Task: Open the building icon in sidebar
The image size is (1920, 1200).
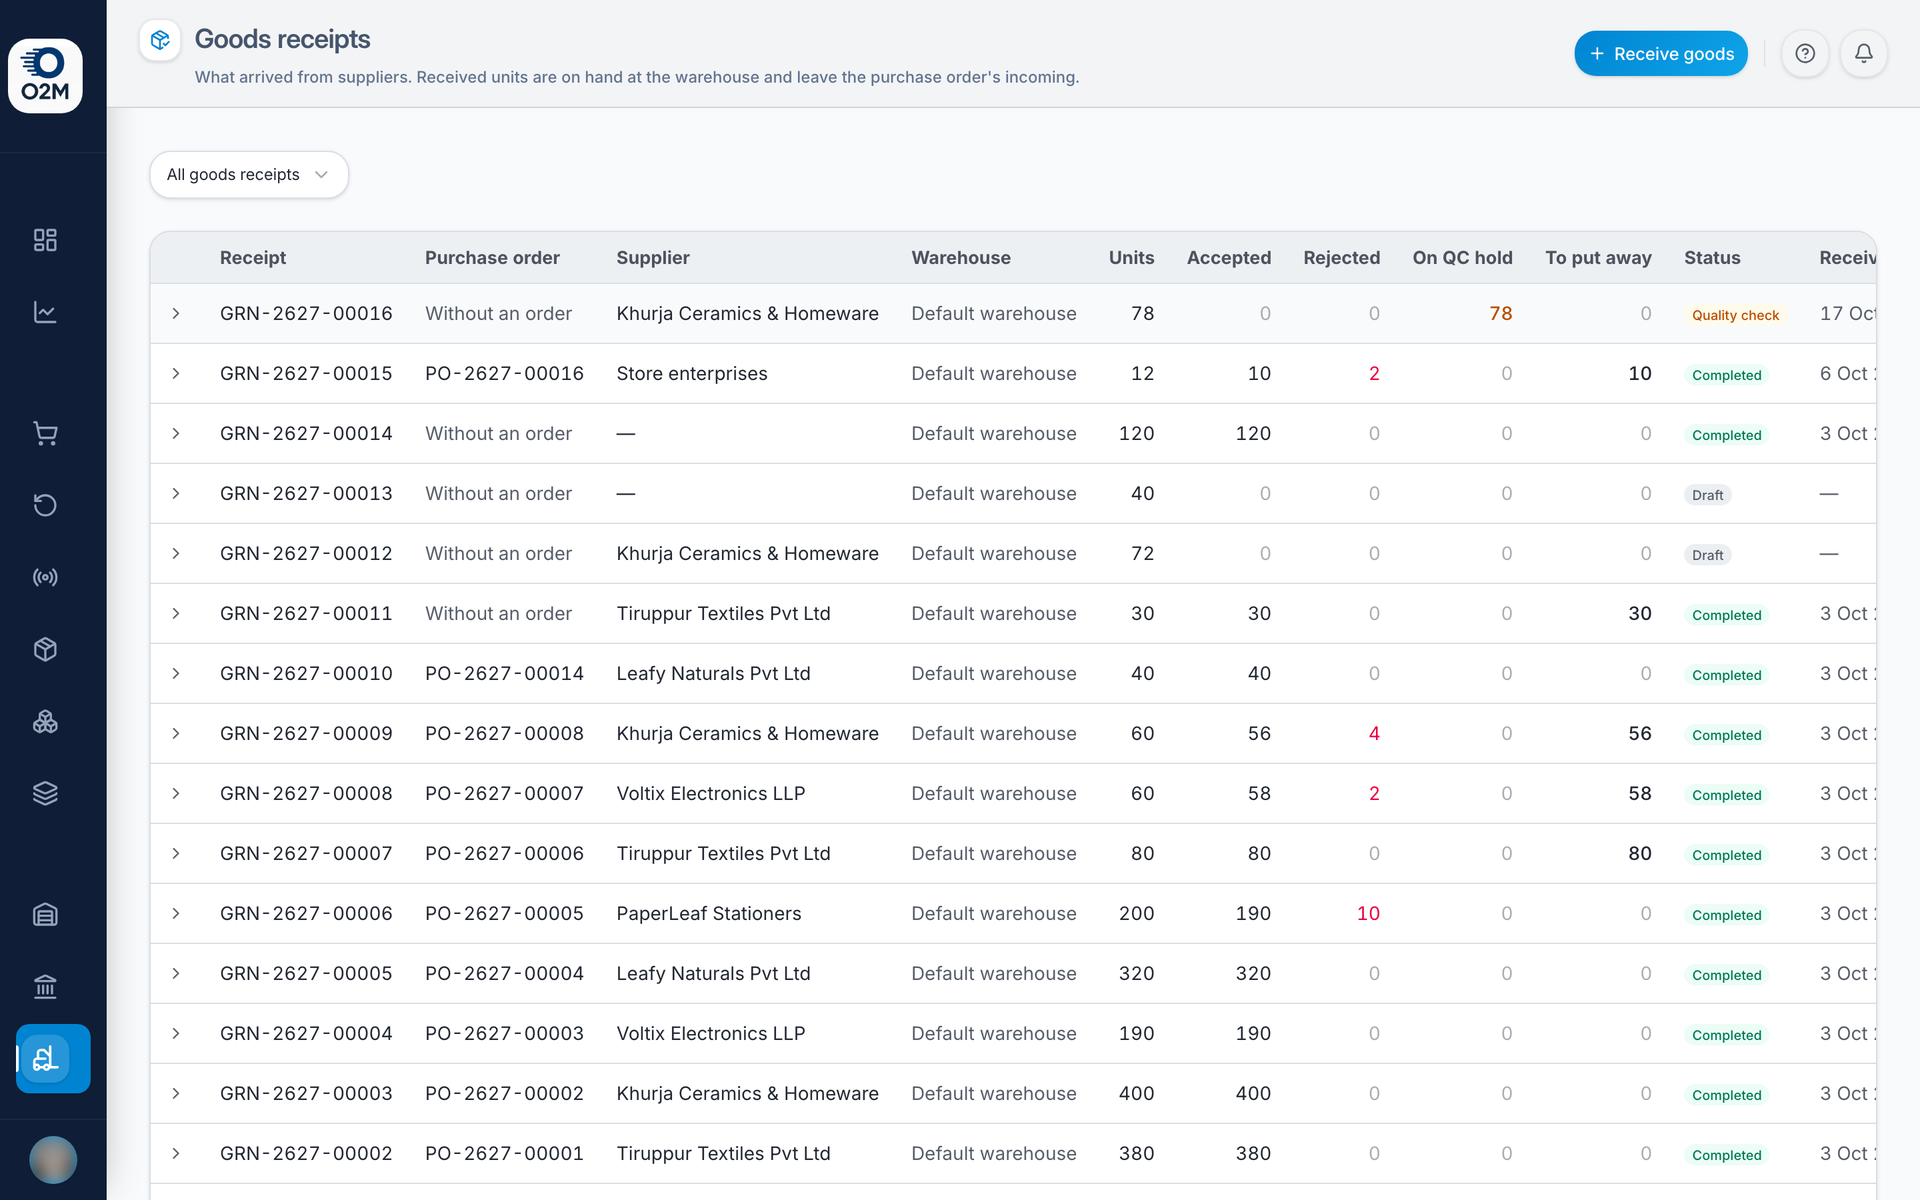Action: pyautogui.click(x=45, y=914)
